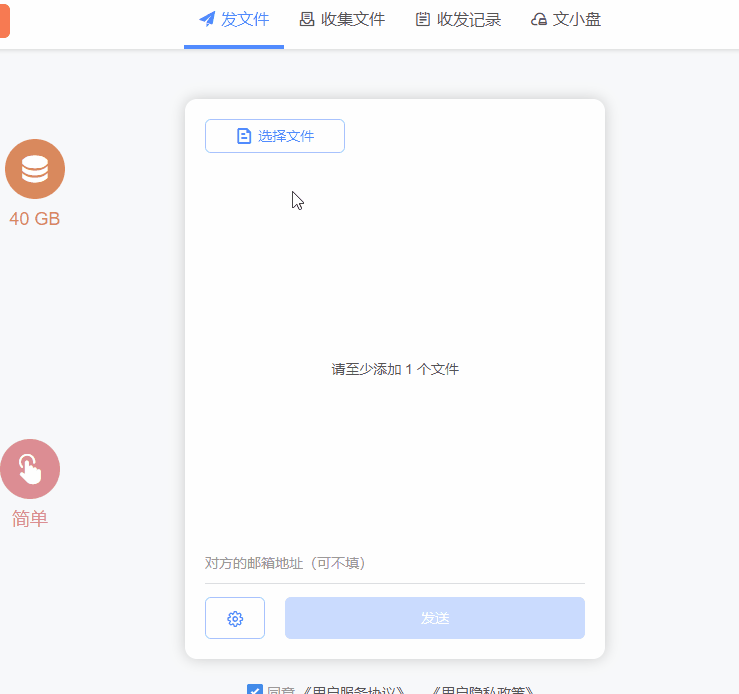Click the cloud icon beside 文小盘

click(x=539, y=19)
